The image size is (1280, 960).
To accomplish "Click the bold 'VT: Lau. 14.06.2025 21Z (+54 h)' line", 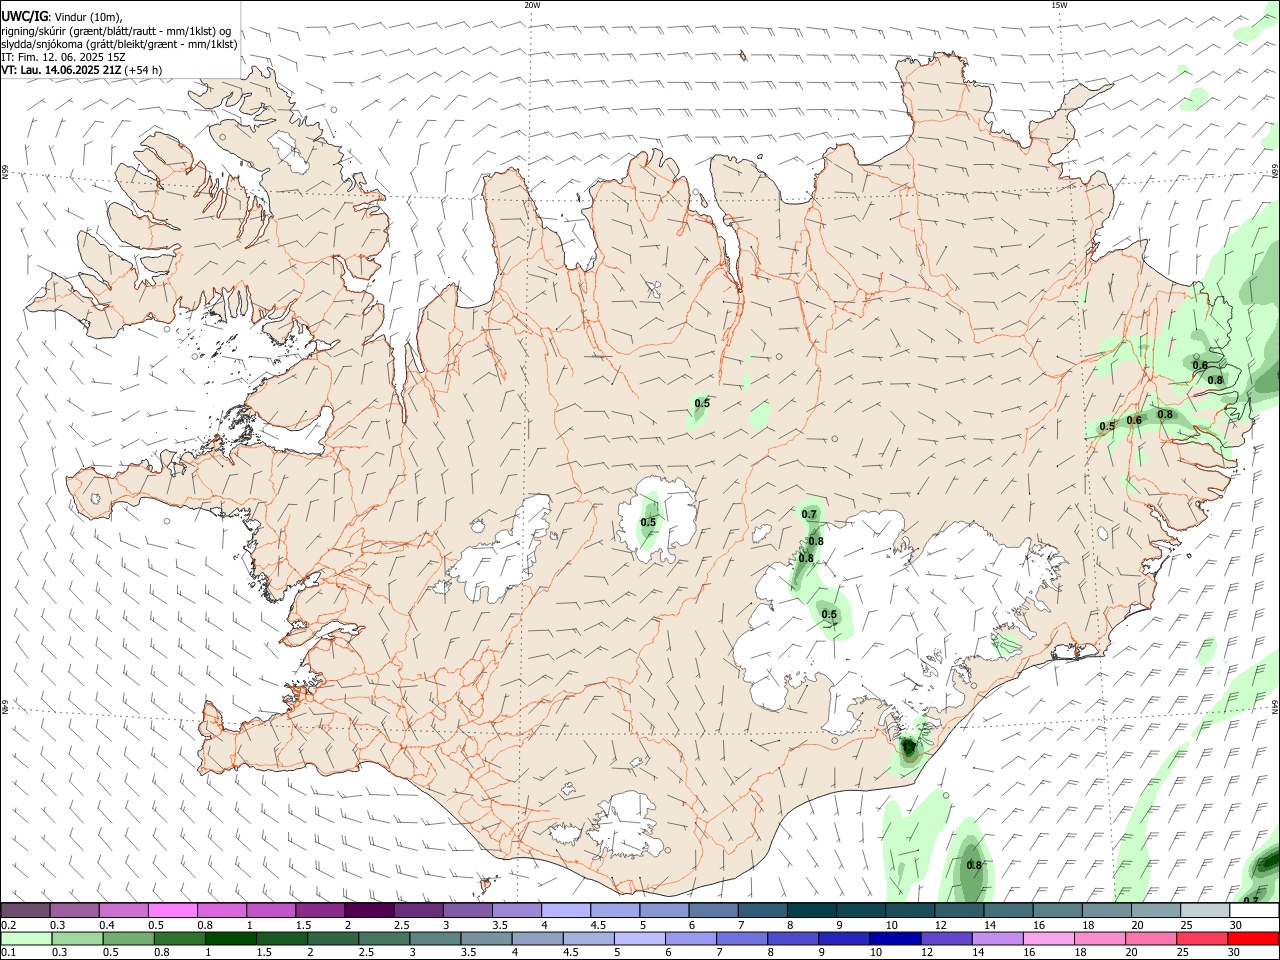I will (x=82, y=70).
